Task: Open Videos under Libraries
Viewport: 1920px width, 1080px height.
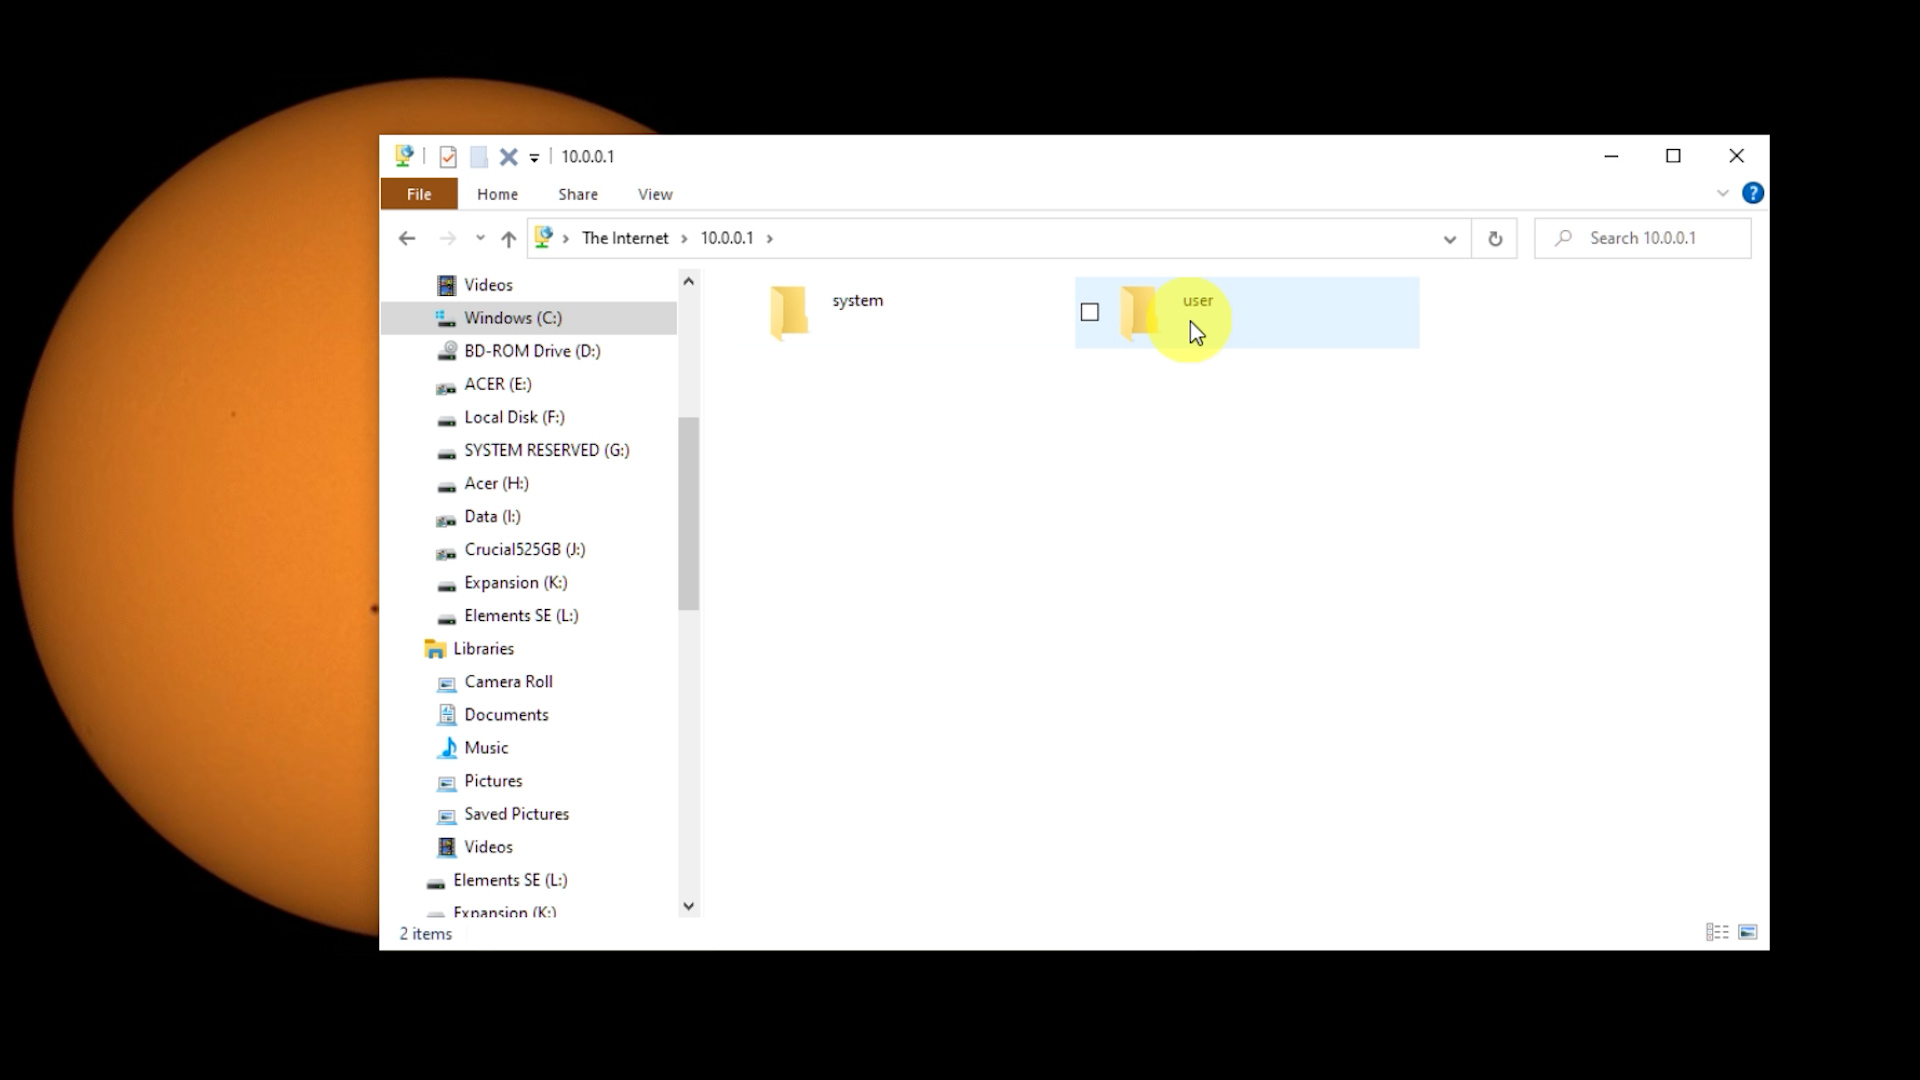Action: point(488,846)
